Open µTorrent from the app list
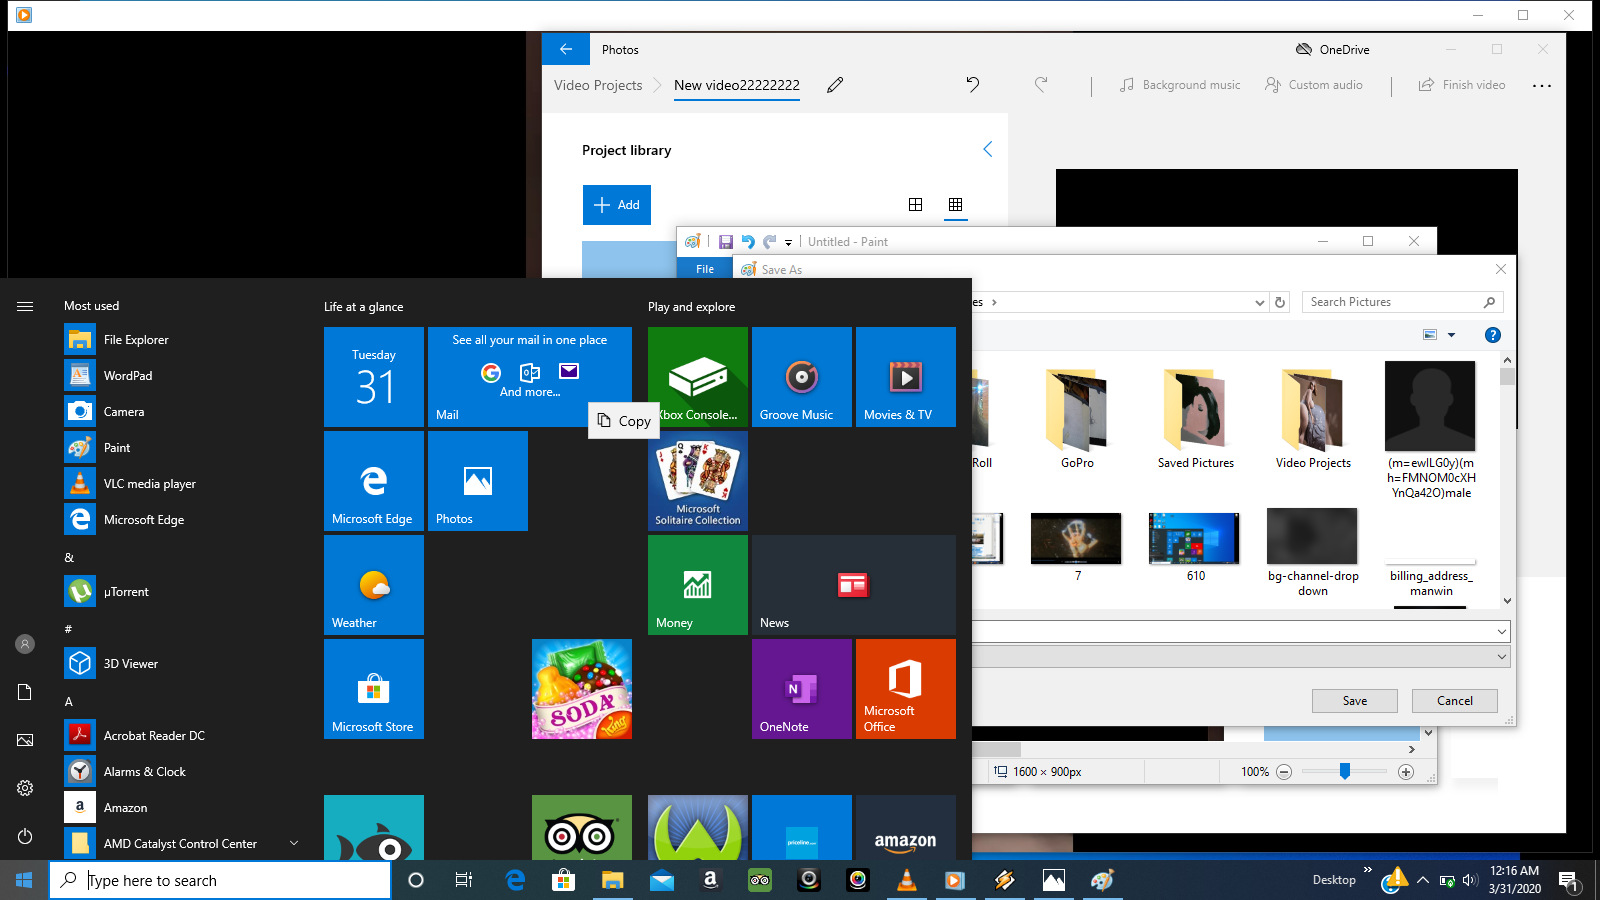 pyautogui.click(x=180, y=592)
